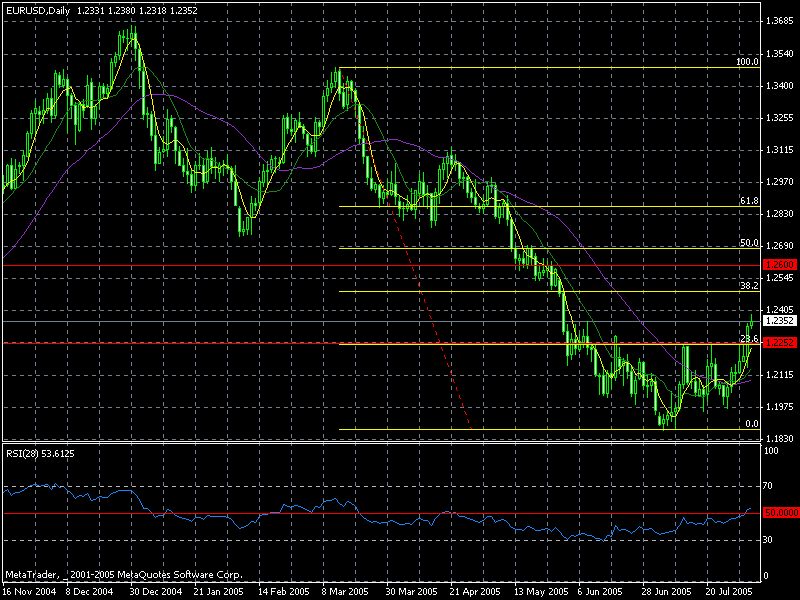This screenshot has height=600, width=800.
Task: Click the current price tag 1.2352
Action: point(780,321)
